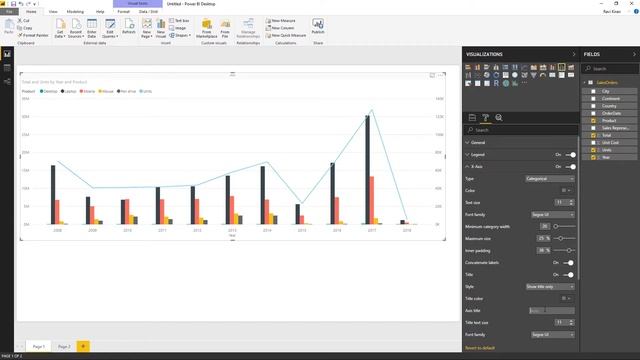This screenshot has width=640, height=360.
Task: Open the Modeling ribbon tab
Action: (x=75, y=11)
